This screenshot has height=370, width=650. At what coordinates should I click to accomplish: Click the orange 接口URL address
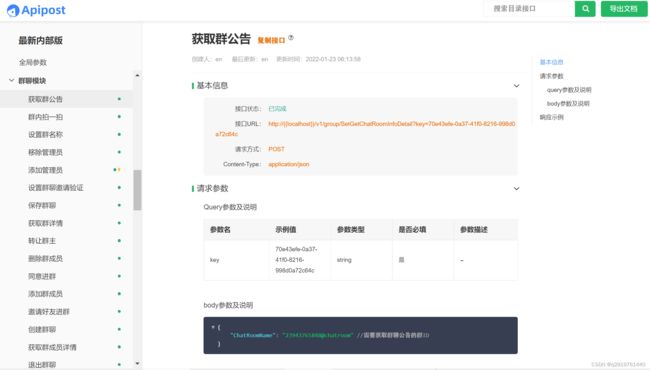pos(365,129)
